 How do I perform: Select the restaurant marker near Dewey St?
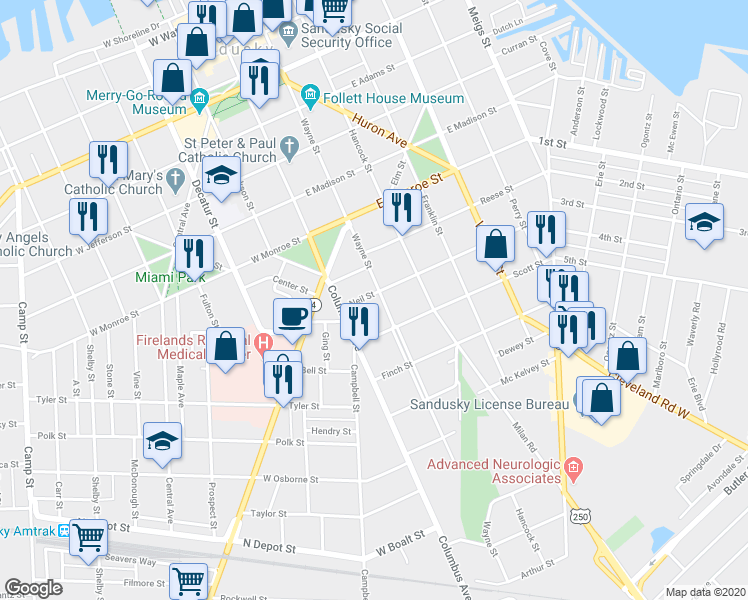coord(568,330)
